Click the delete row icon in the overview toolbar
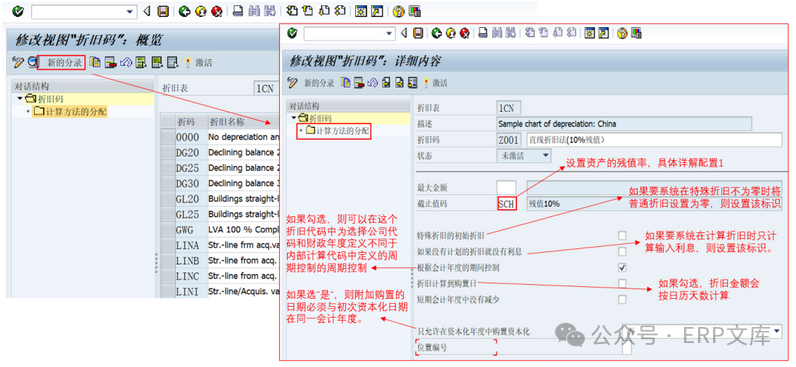This screenshot has height=367, width=796. [110, 62]
